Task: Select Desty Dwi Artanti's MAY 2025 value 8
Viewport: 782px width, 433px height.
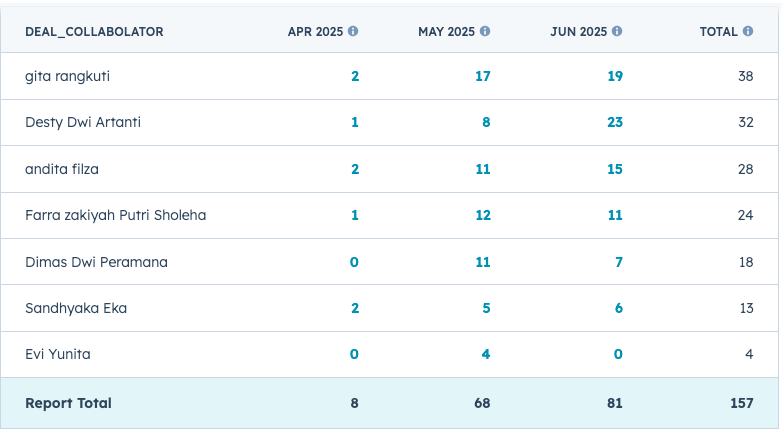Action: click(x=486, y=122)
